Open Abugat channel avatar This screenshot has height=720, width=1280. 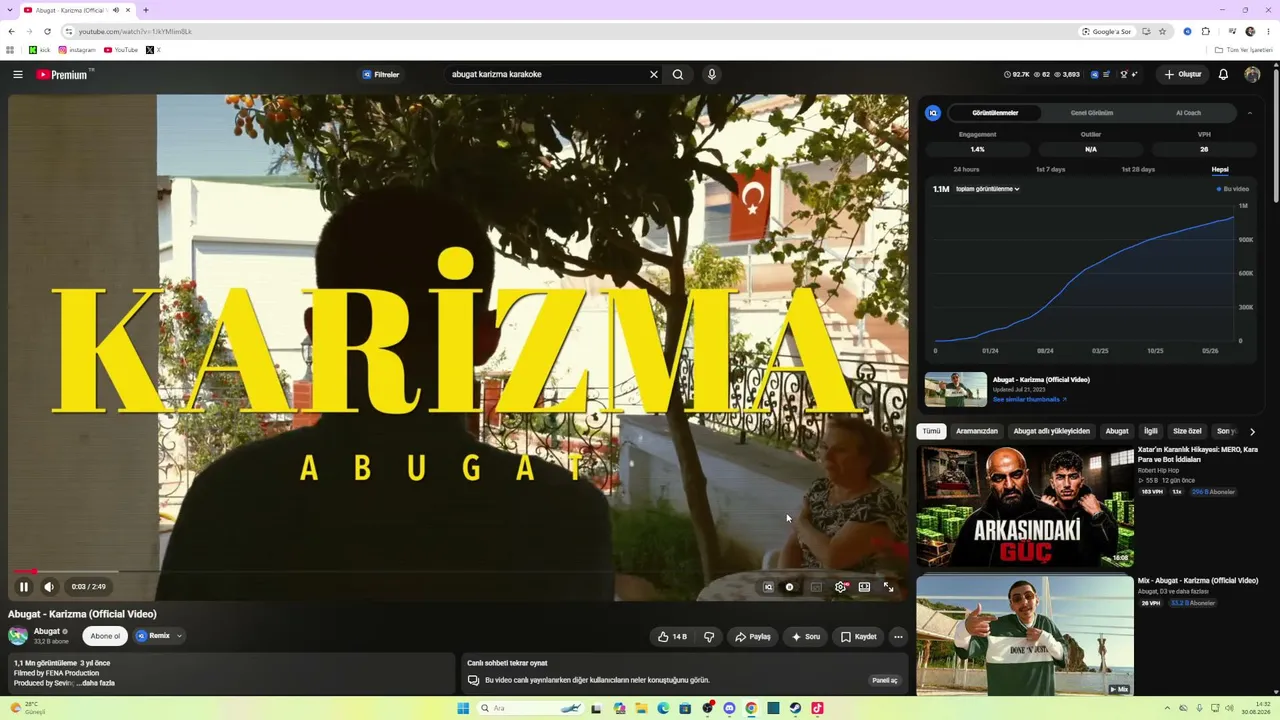(18, 636)
